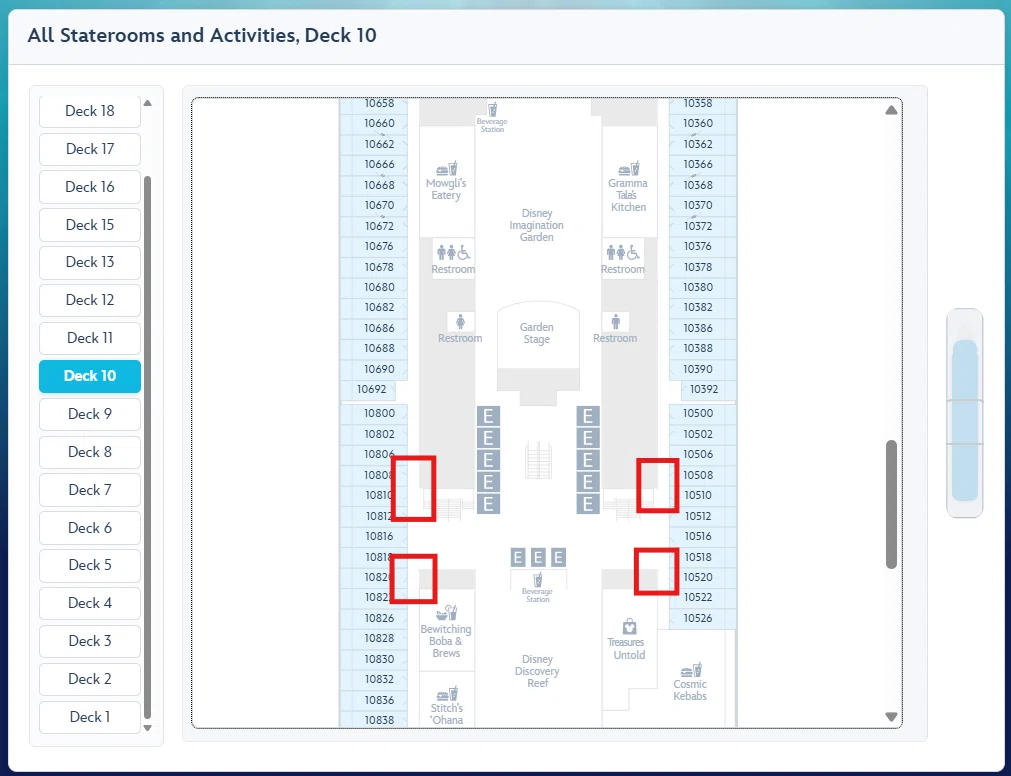Click the deck map vertical scrollbar thumb
The image size is (1011, 776).
point(891,504)
